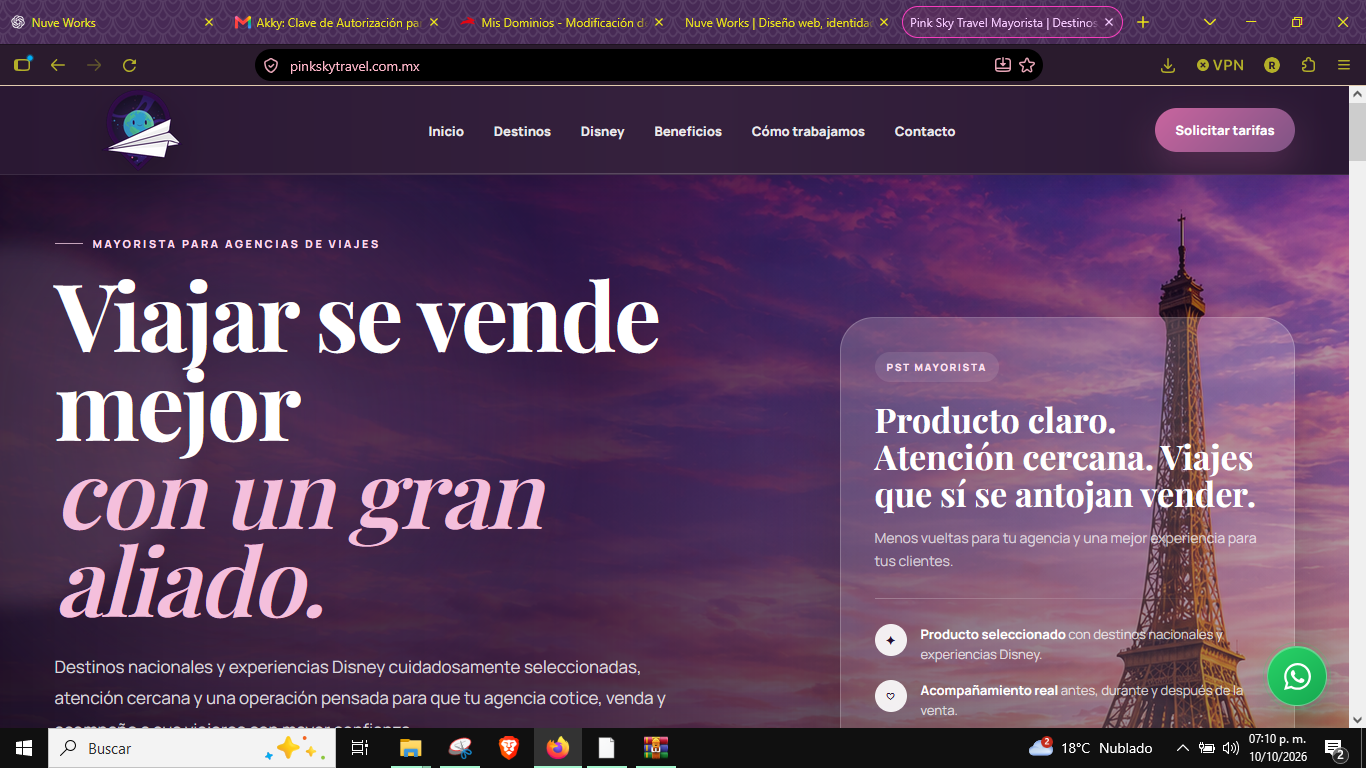
Task: Click the Buscar search box in the taskbar
Action: [192, 748]
